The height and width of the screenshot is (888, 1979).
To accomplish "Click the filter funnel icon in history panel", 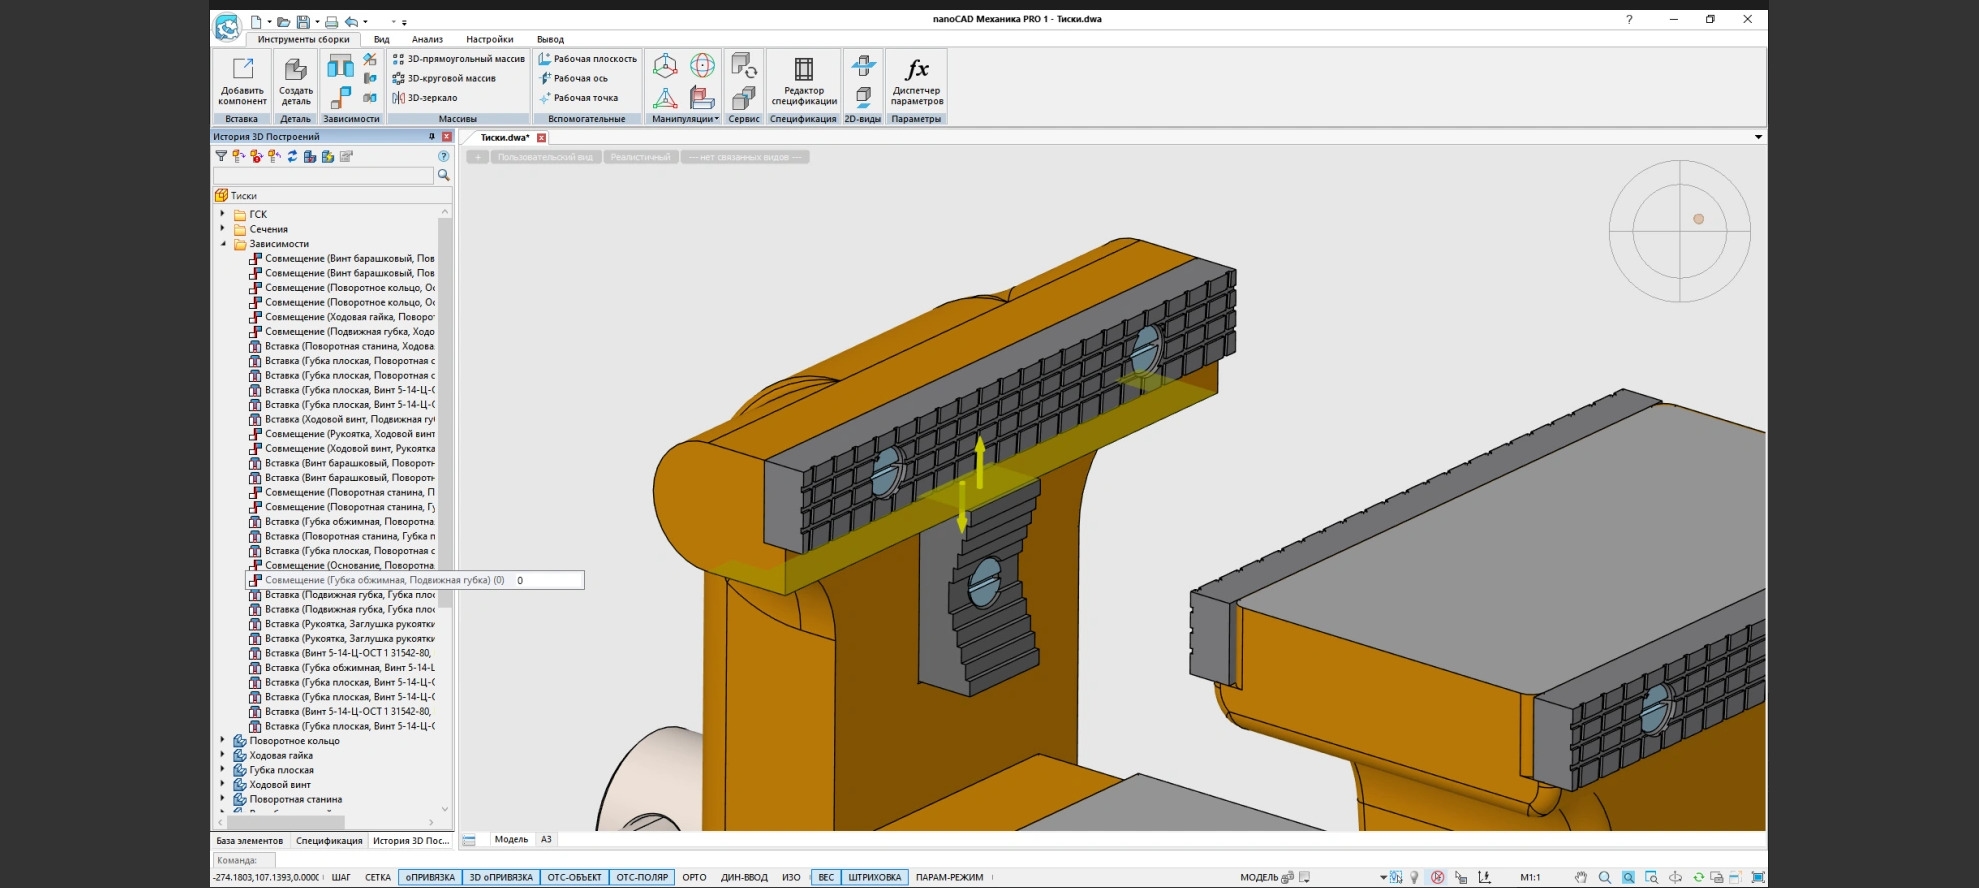I will click(221, 156).
